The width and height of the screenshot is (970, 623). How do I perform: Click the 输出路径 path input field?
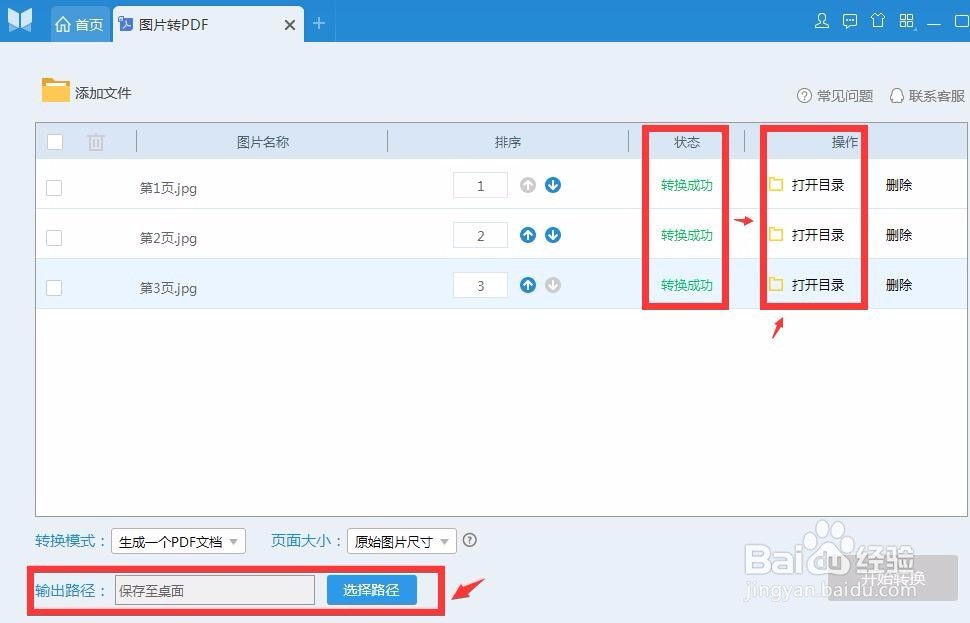213,590
